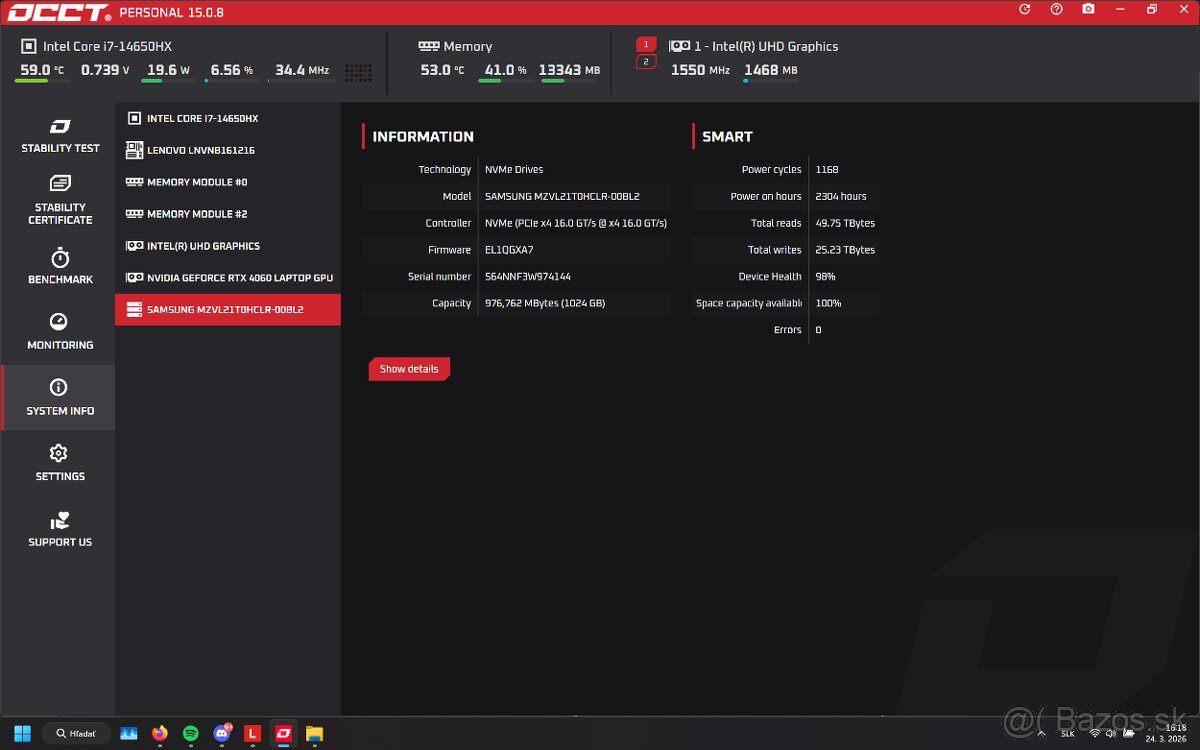
Task: Open the Stability Test panel
Action: [59, 134]
